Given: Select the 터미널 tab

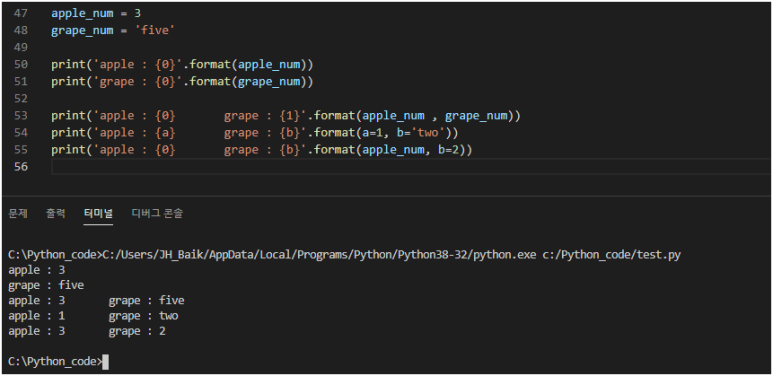Looking at the screenshot, I should point(98,213).
